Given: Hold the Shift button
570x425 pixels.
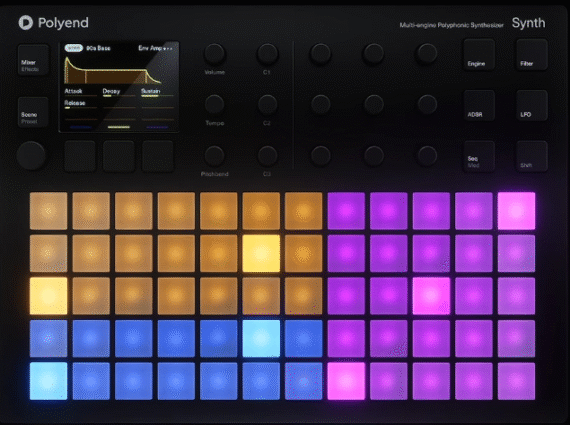Looking at the screenshot, I should (532, 156).
